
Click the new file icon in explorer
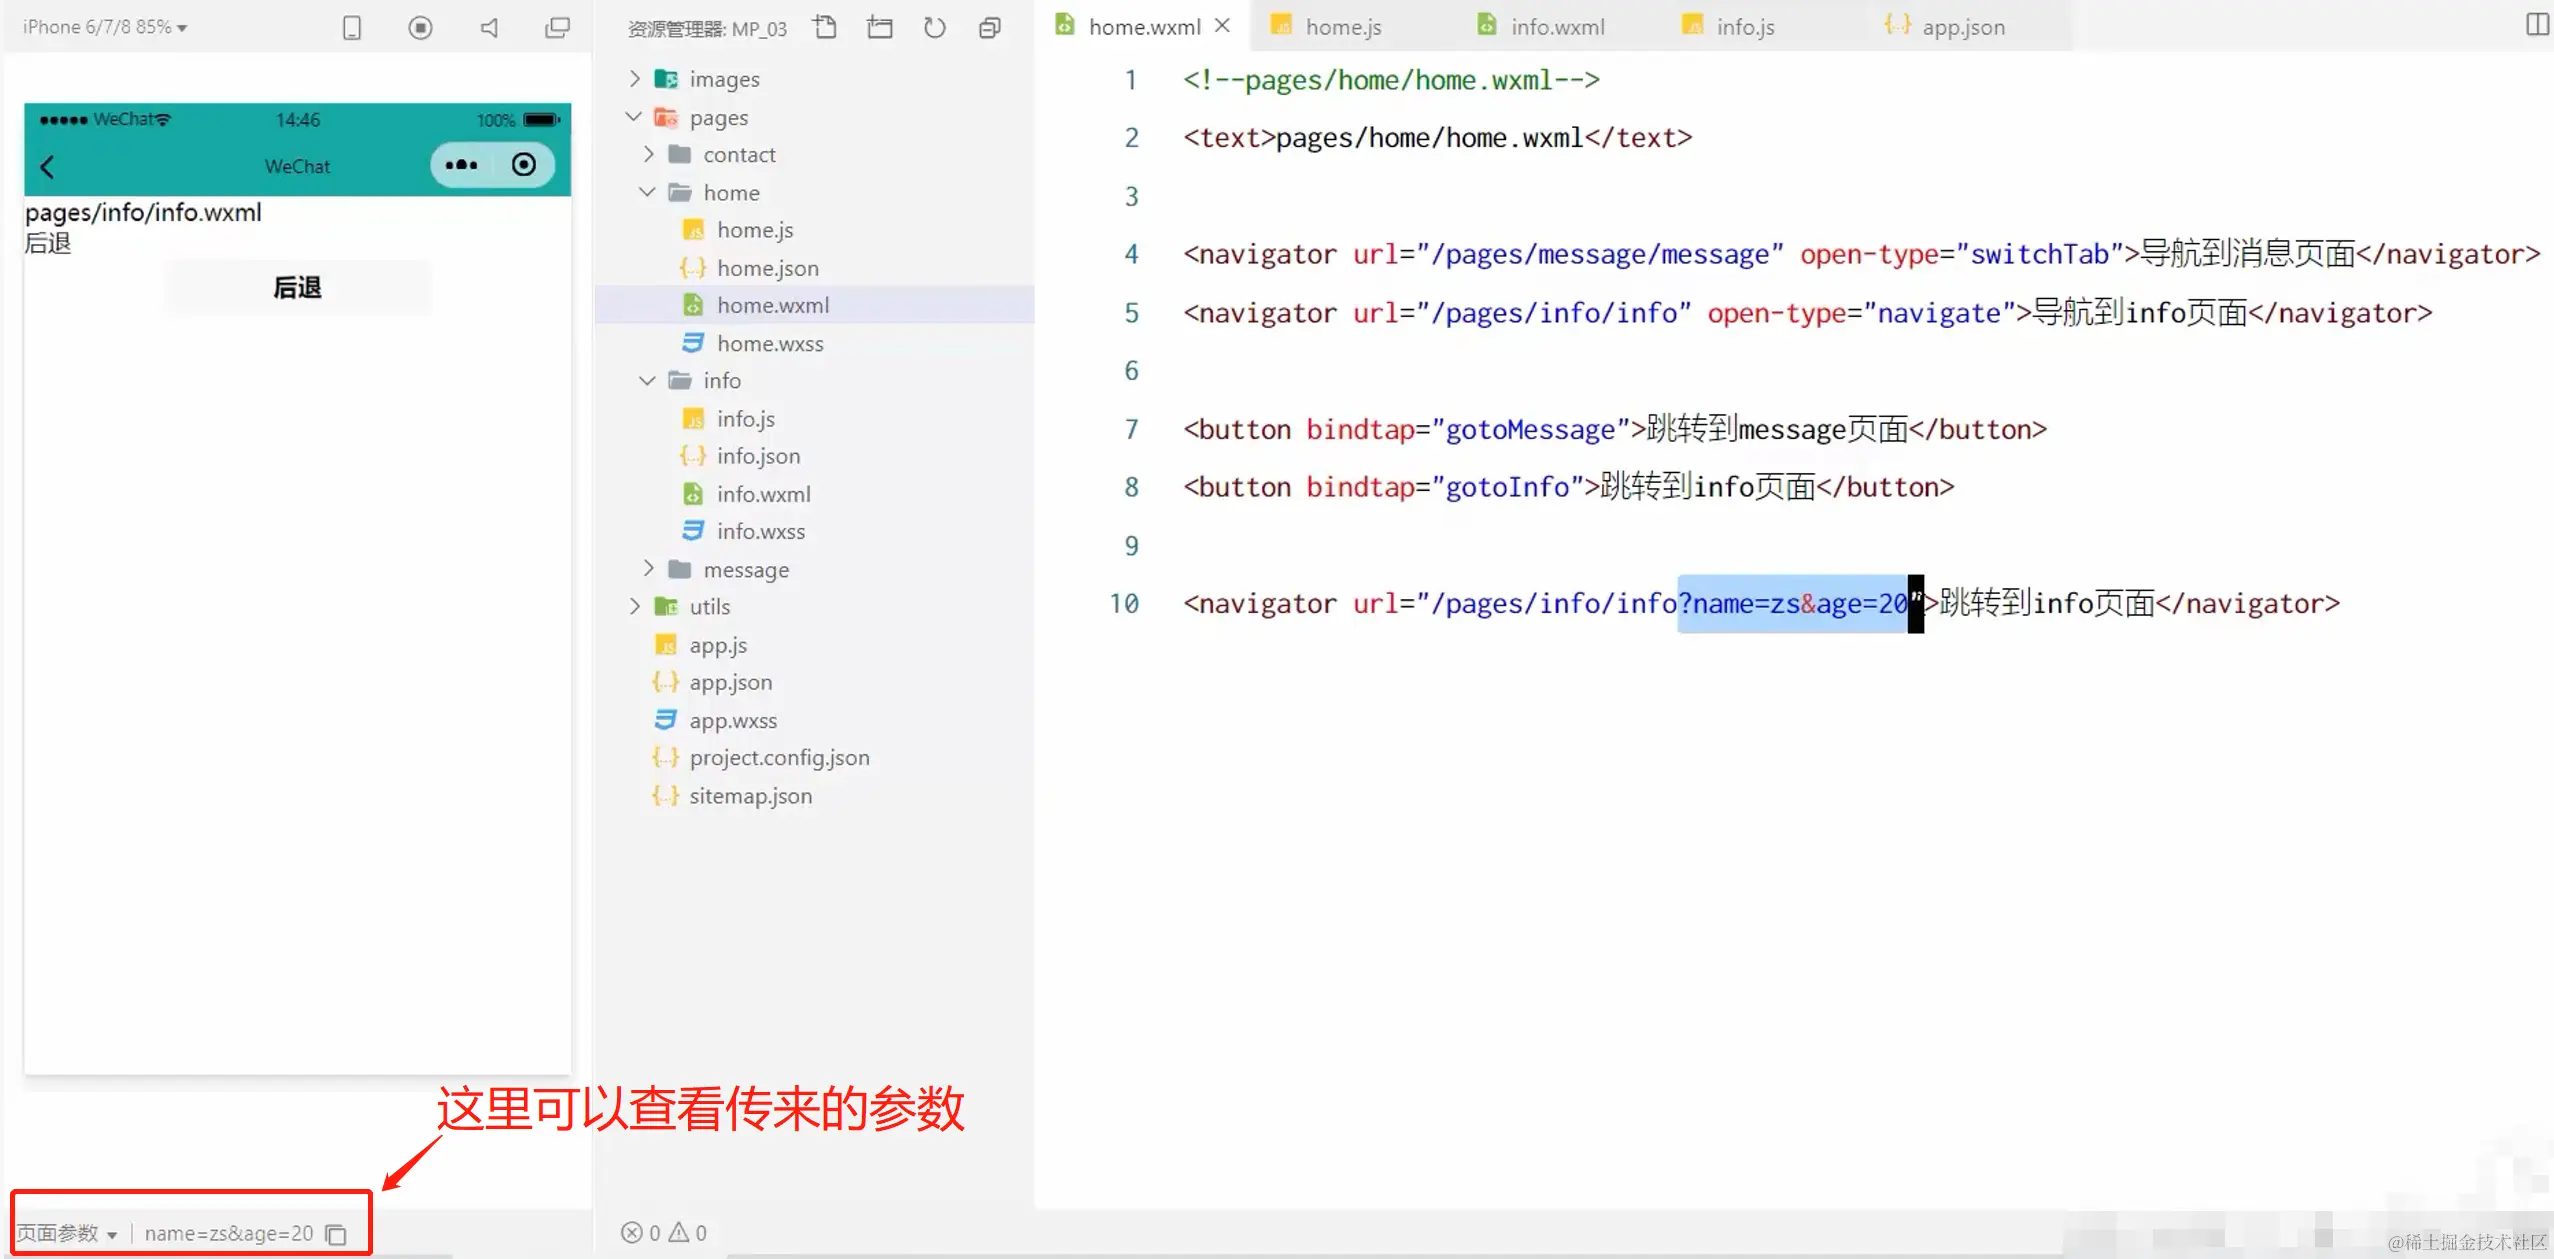[825, 28]
